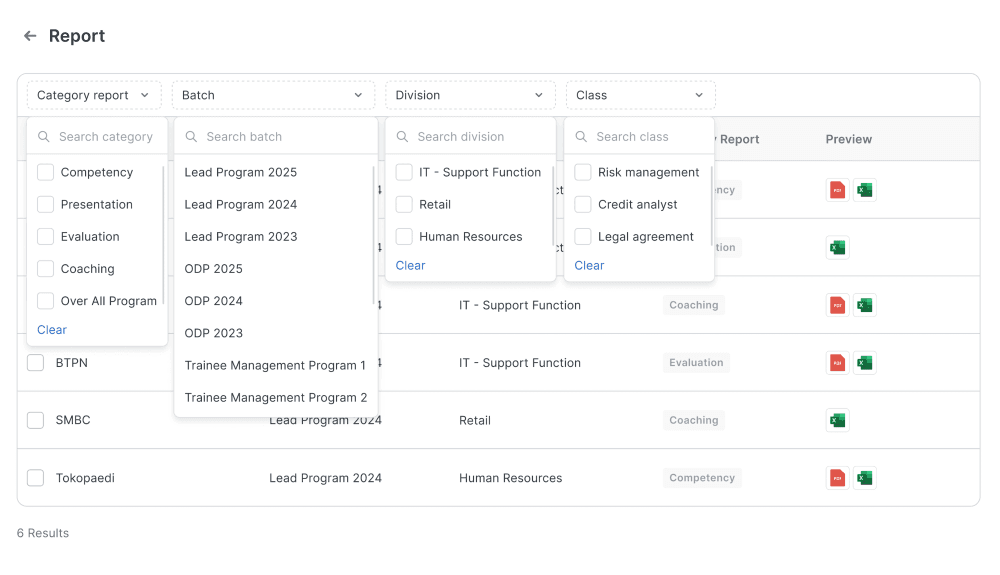This screenshot has width=1000, height=575.
Task: Check the Competency category option
Action: pos(45,172)
